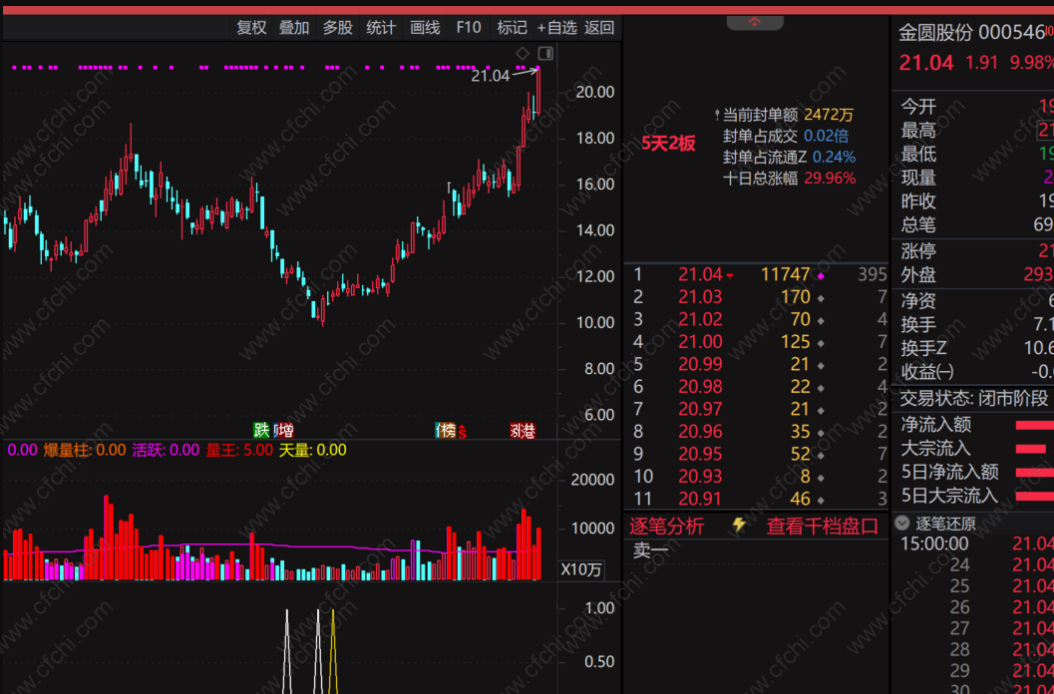Click the 21.04 high price label on chart
The width and height of the screenshot is (1054, 694).
click(x=490, y=76)
